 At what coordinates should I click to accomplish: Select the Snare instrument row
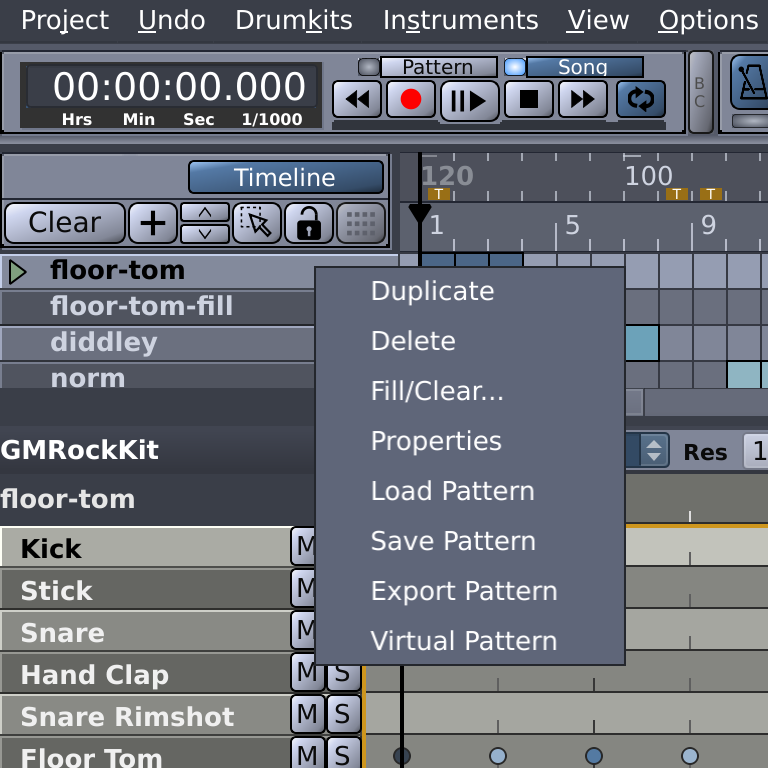click(146, 632)
